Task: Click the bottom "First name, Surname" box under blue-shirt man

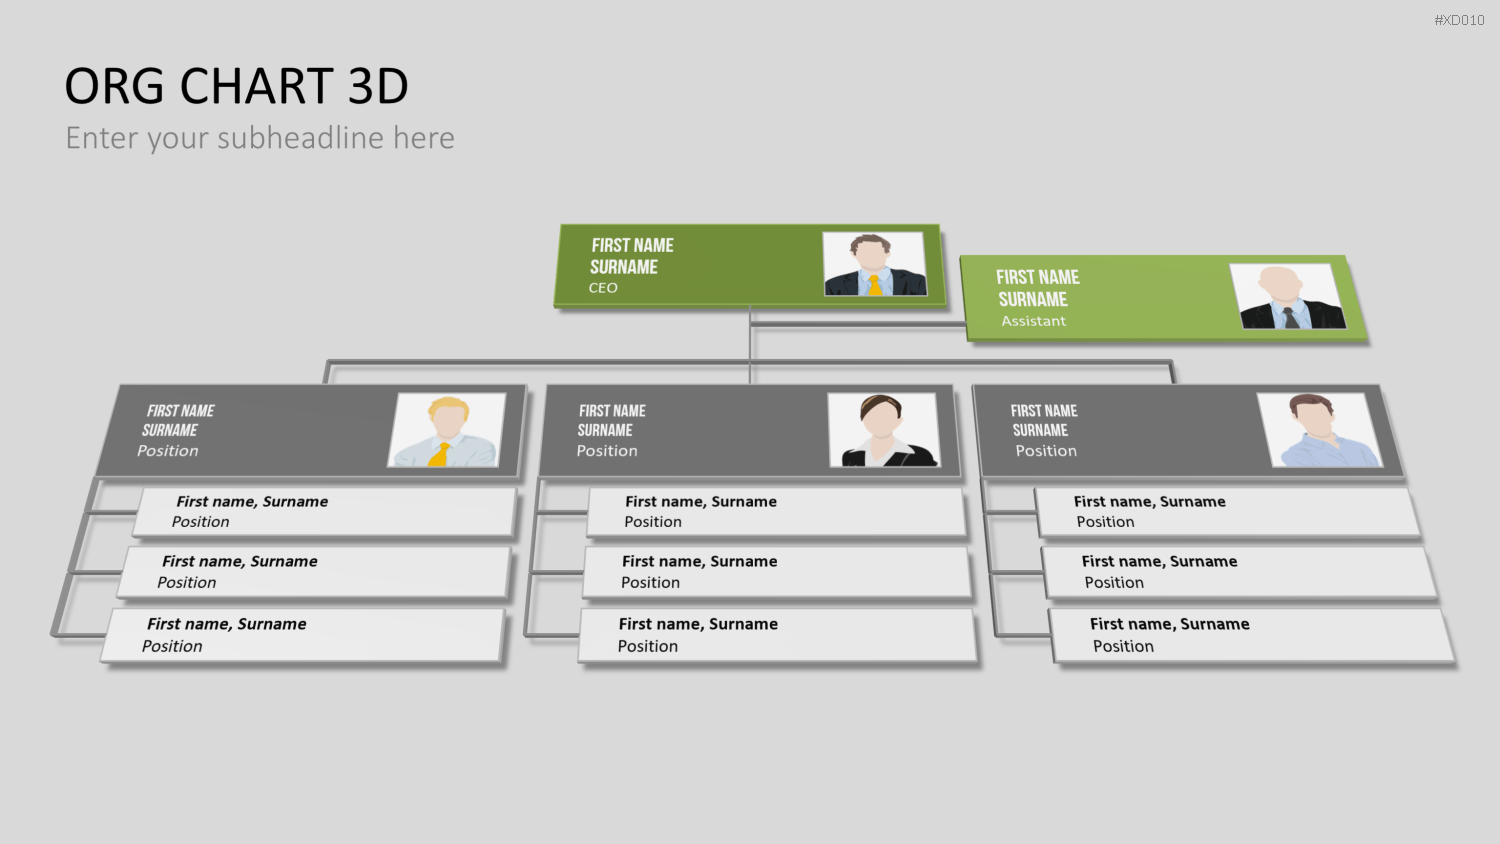Action: pos(1252,635)
